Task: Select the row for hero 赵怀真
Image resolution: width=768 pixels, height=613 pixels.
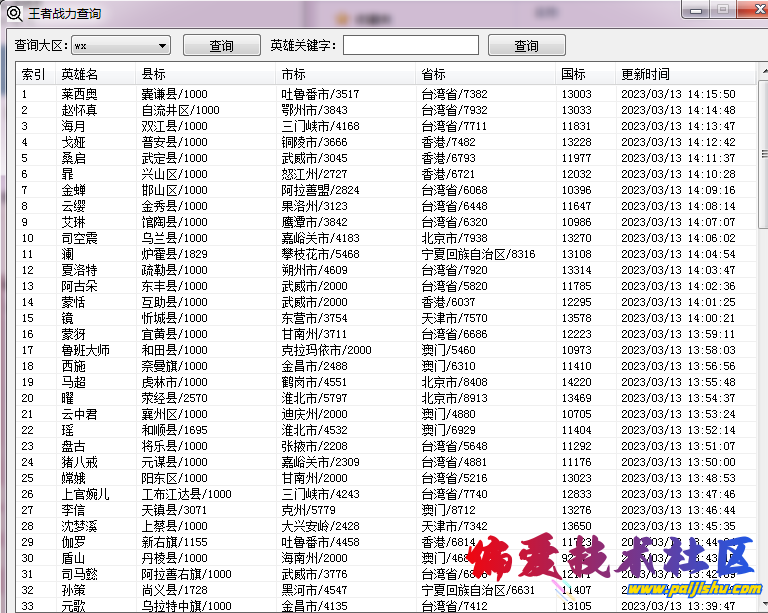Action: (80, 110)
